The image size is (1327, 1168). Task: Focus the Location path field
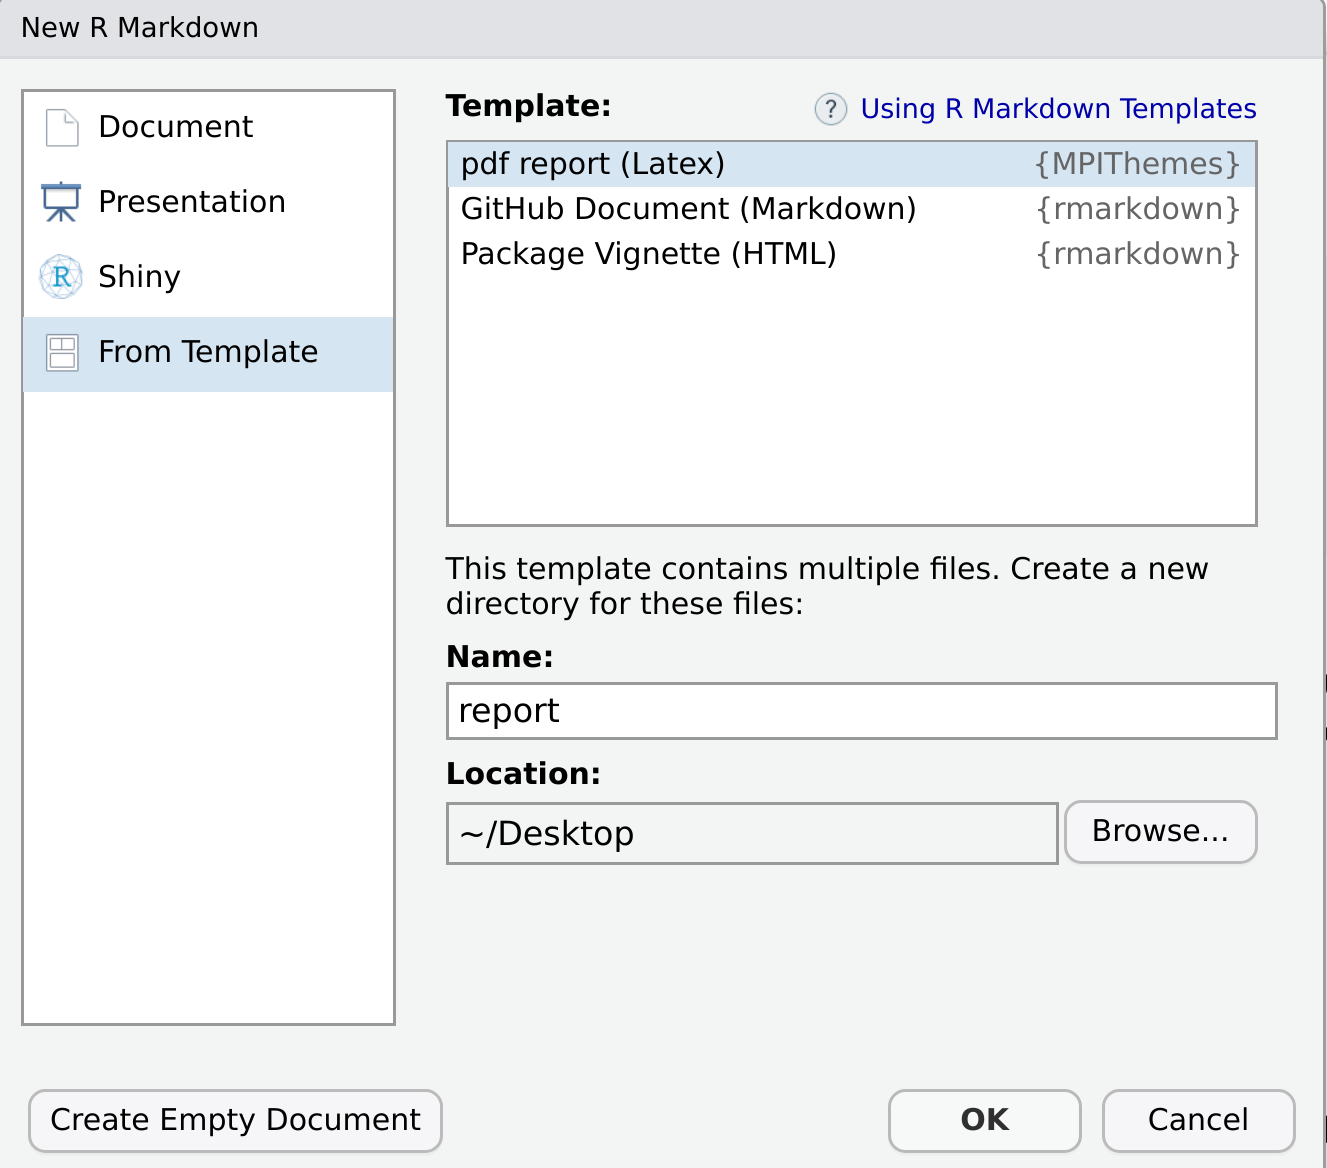(752, 833)
